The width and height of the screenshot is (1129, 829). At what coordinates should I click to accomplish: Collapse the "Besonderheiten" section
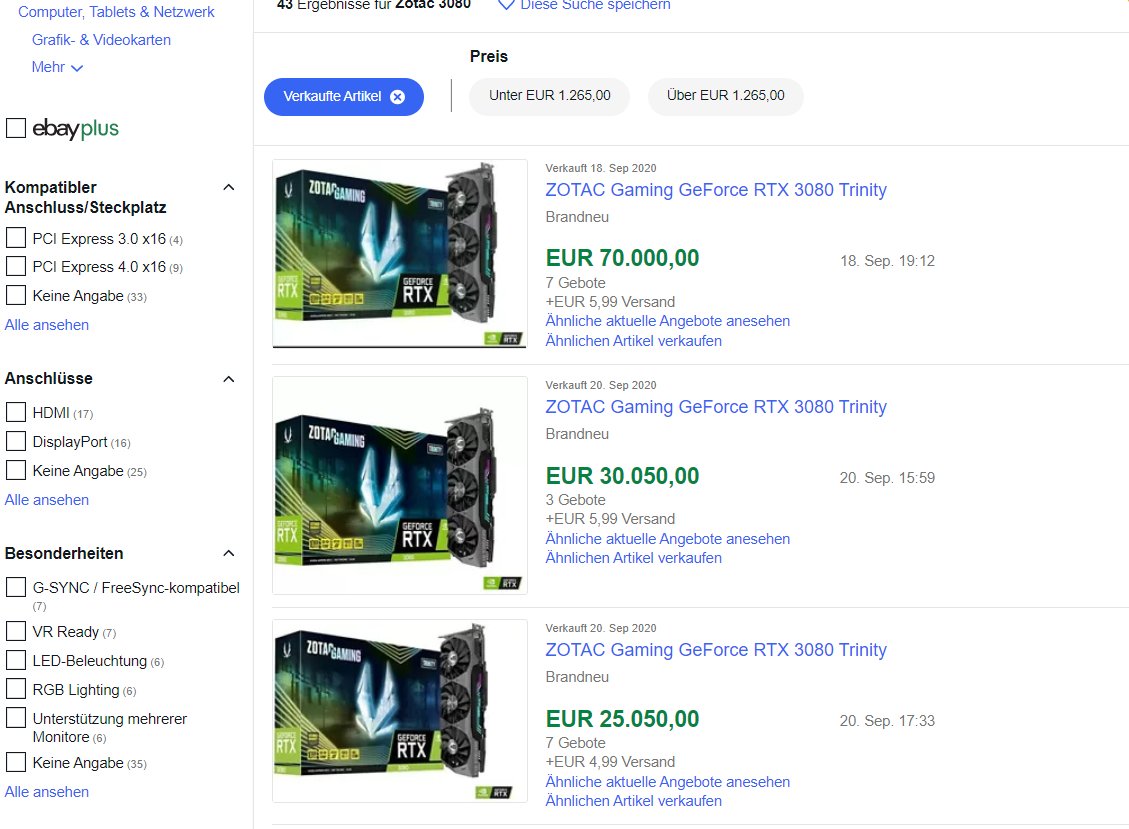[x=229, y=553]
